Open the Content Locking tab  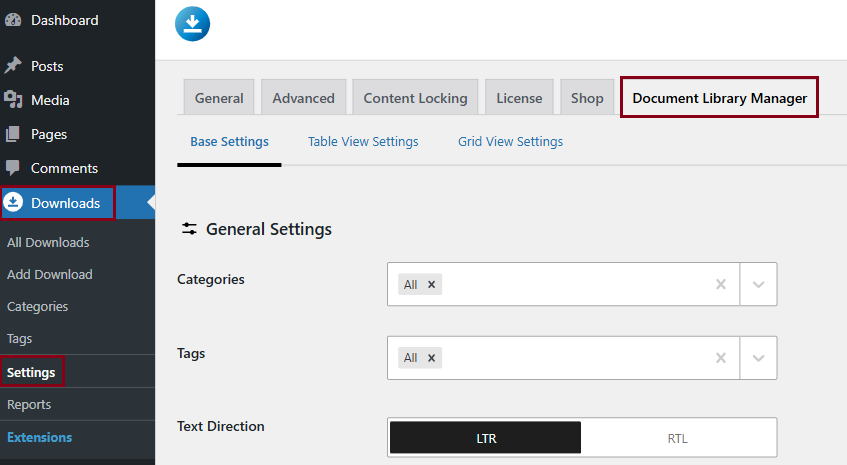coord(415,98)
